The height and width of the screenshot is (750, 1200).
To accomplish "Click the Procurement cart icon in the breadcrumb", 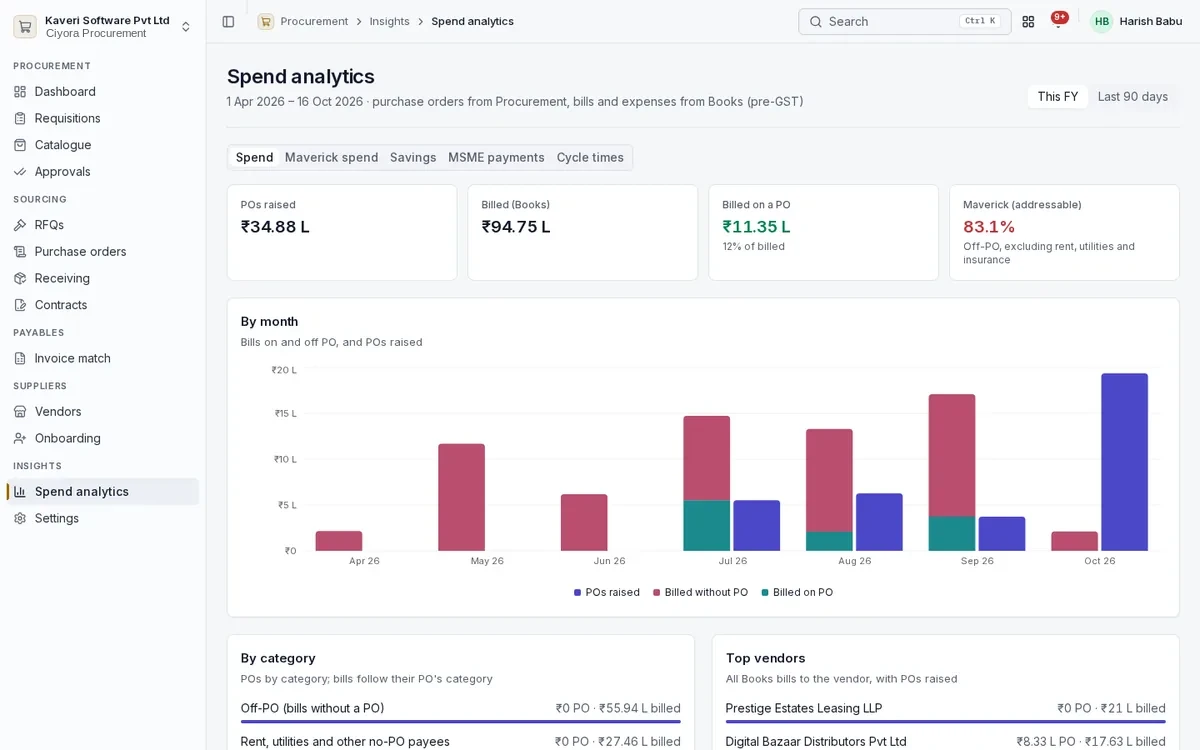I will 266,21.
